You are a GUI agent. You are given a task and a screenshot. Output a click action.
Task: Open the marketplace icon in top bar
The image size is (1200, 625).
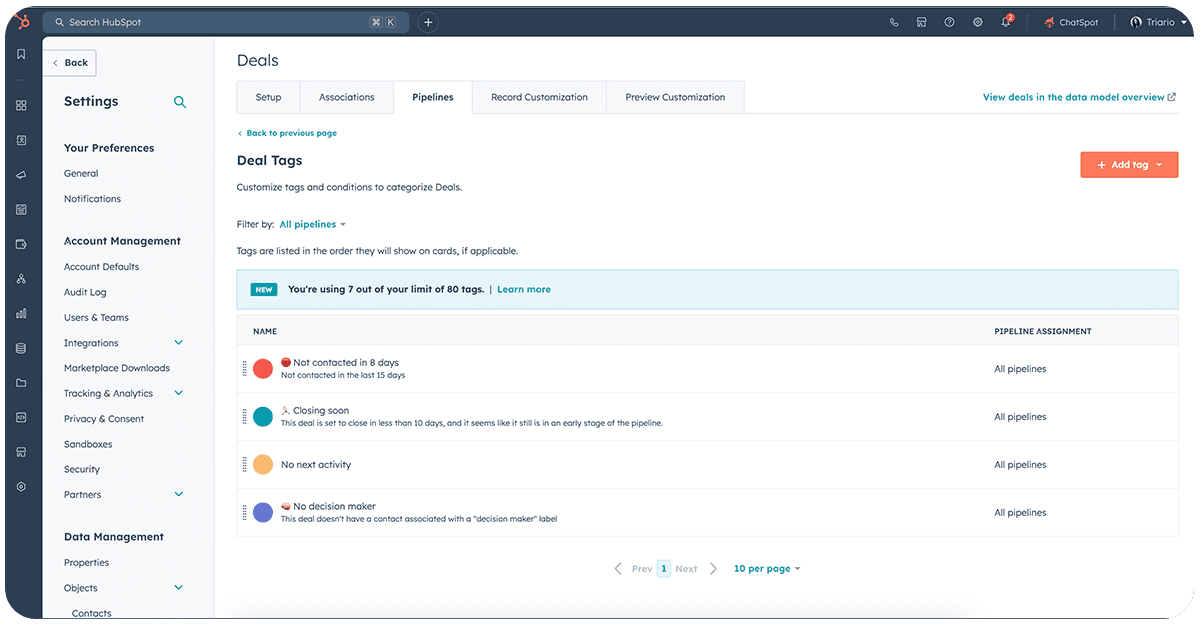click(921, 22)
